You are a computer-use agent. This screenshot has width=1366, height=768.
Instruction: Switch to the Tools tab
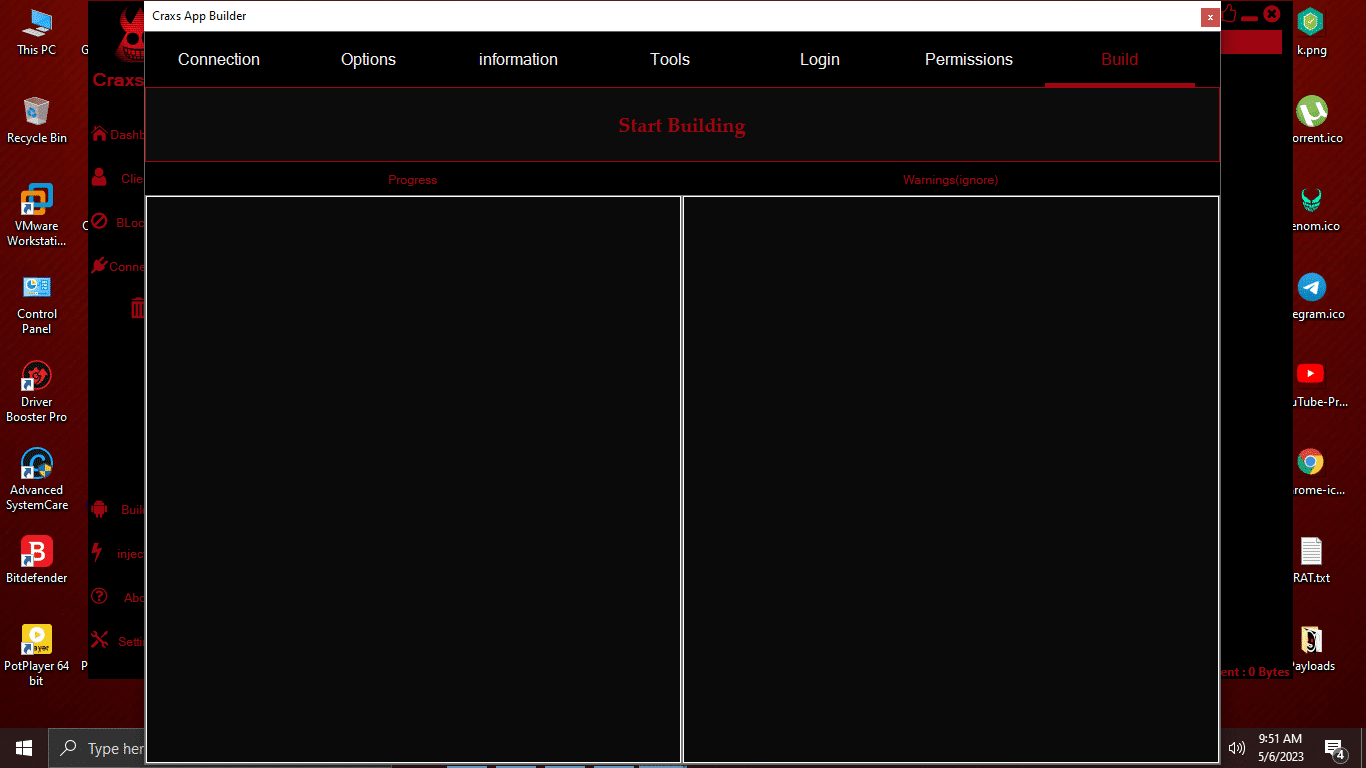(669, 59)
